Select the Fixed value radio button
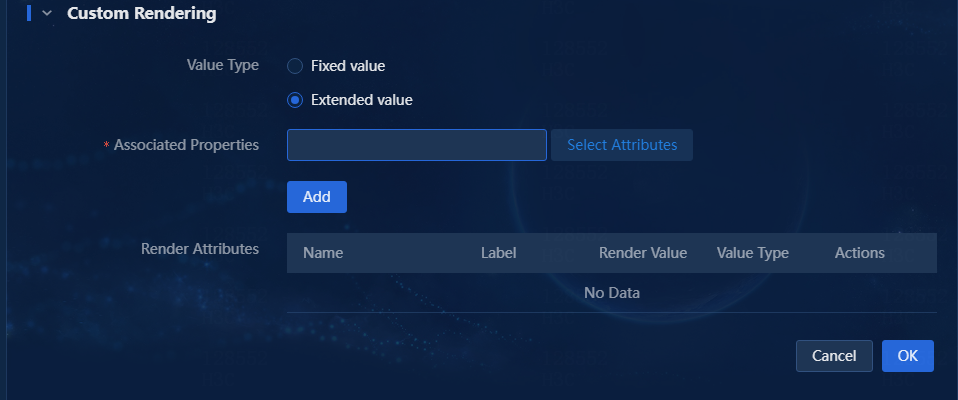The height and width of the screenshot is (400, 958). 295,66
